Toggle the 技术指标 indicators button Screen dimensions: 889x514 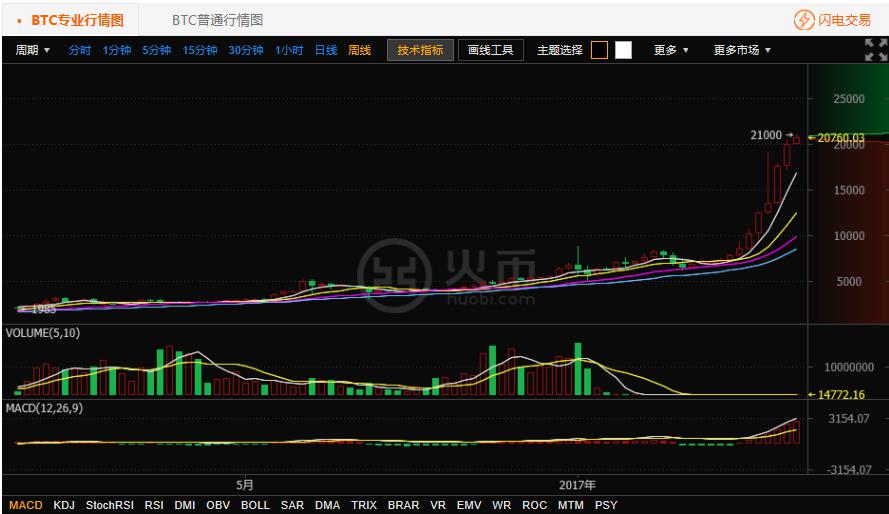click(x=420, y=50)
